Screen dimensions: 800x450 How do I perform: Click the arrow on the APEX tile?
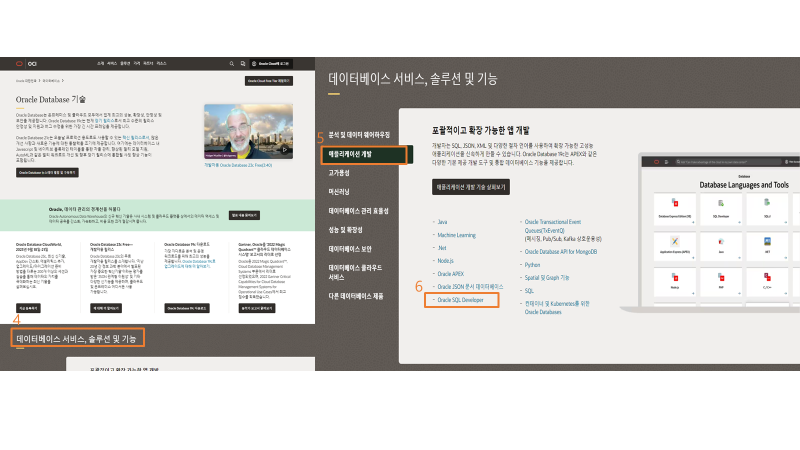click(692, 258)
